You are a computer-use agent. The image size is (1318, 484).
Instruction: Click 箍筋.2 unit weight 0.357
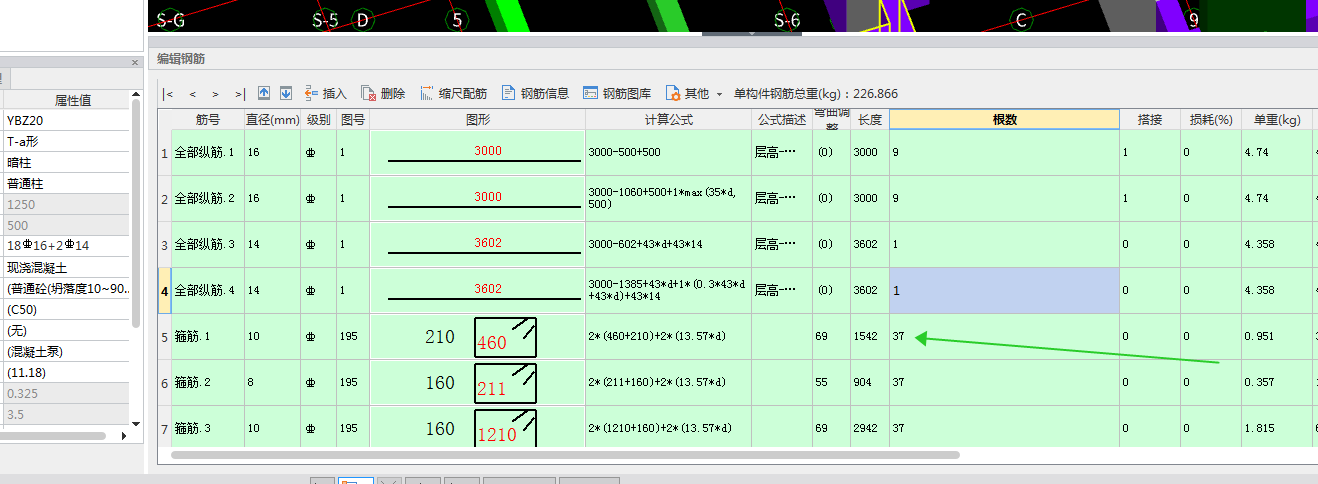tap(1275, 382)
